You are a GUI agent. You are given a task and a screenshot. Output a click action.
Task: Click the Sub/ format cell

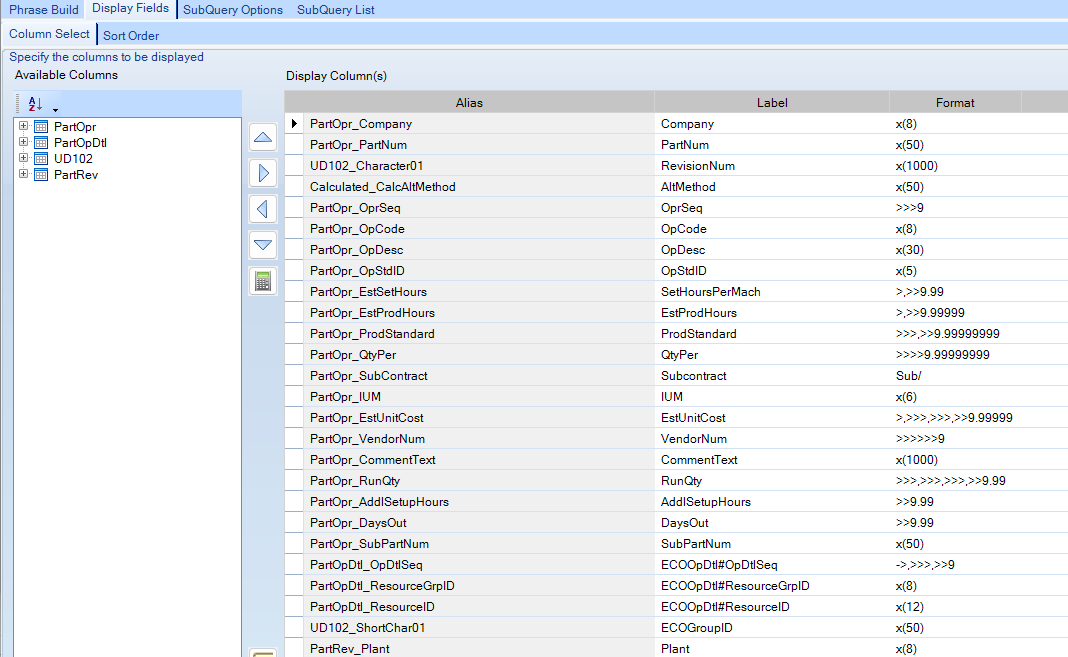(955, 376)
